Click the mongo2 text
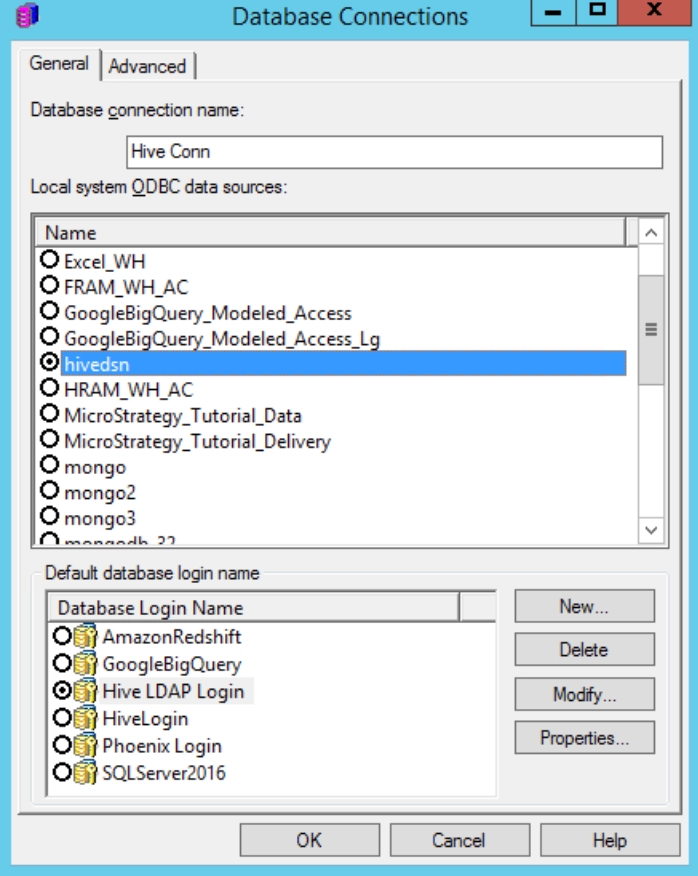 [x=100, y=493]
